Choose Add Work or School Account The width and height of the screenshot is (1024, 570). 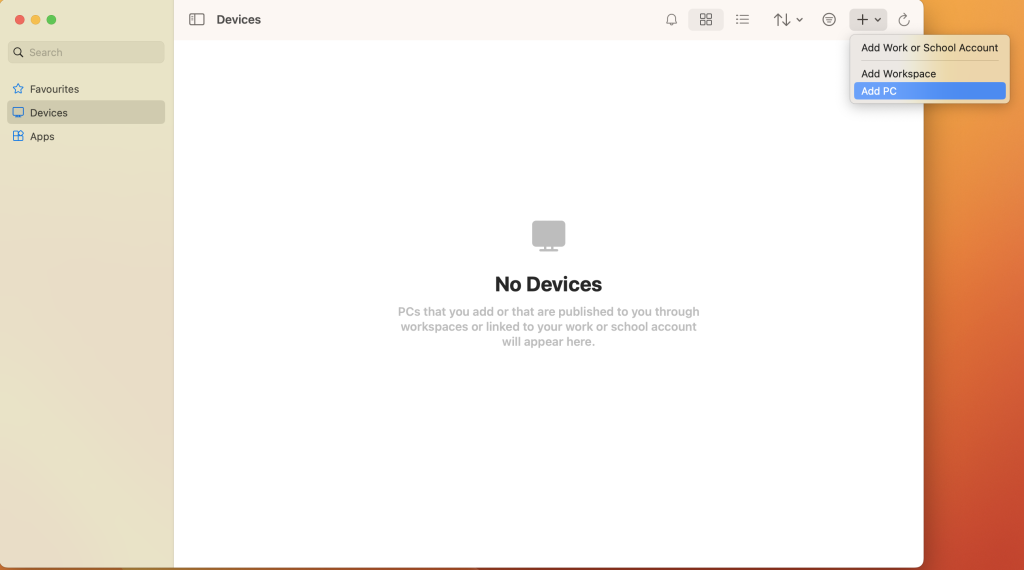pos(929,48)
